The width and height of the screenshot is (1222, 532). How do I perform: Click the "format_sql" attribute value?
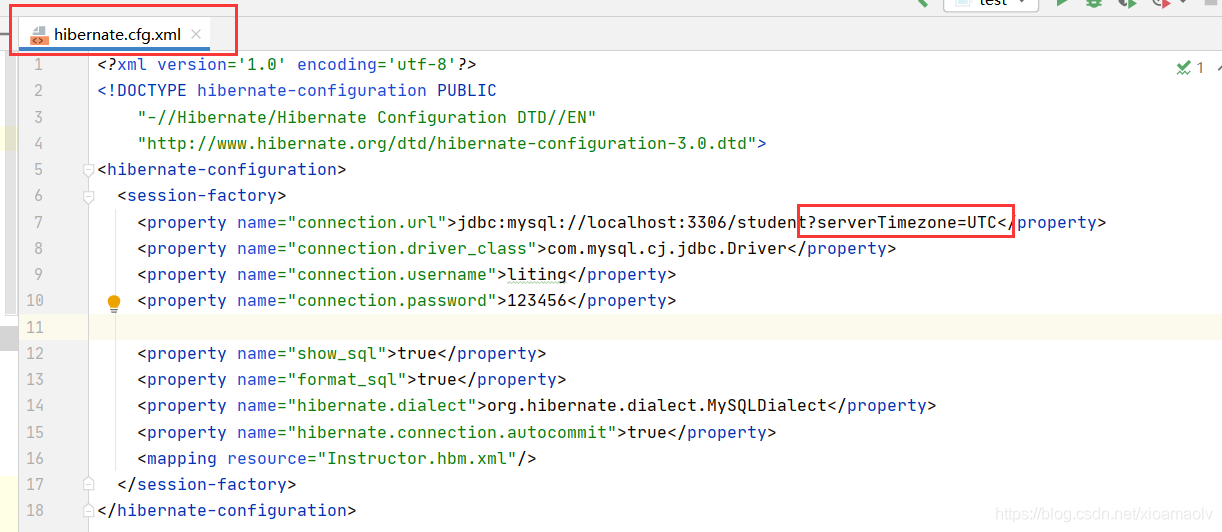click(x=347, y=379)
